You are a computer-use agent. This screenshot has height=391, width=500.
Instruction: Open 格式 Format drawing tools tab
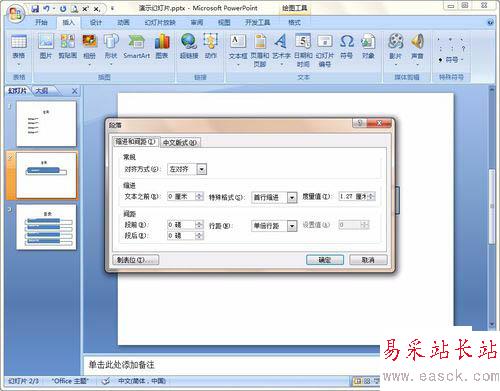click(x=294, y=22)
